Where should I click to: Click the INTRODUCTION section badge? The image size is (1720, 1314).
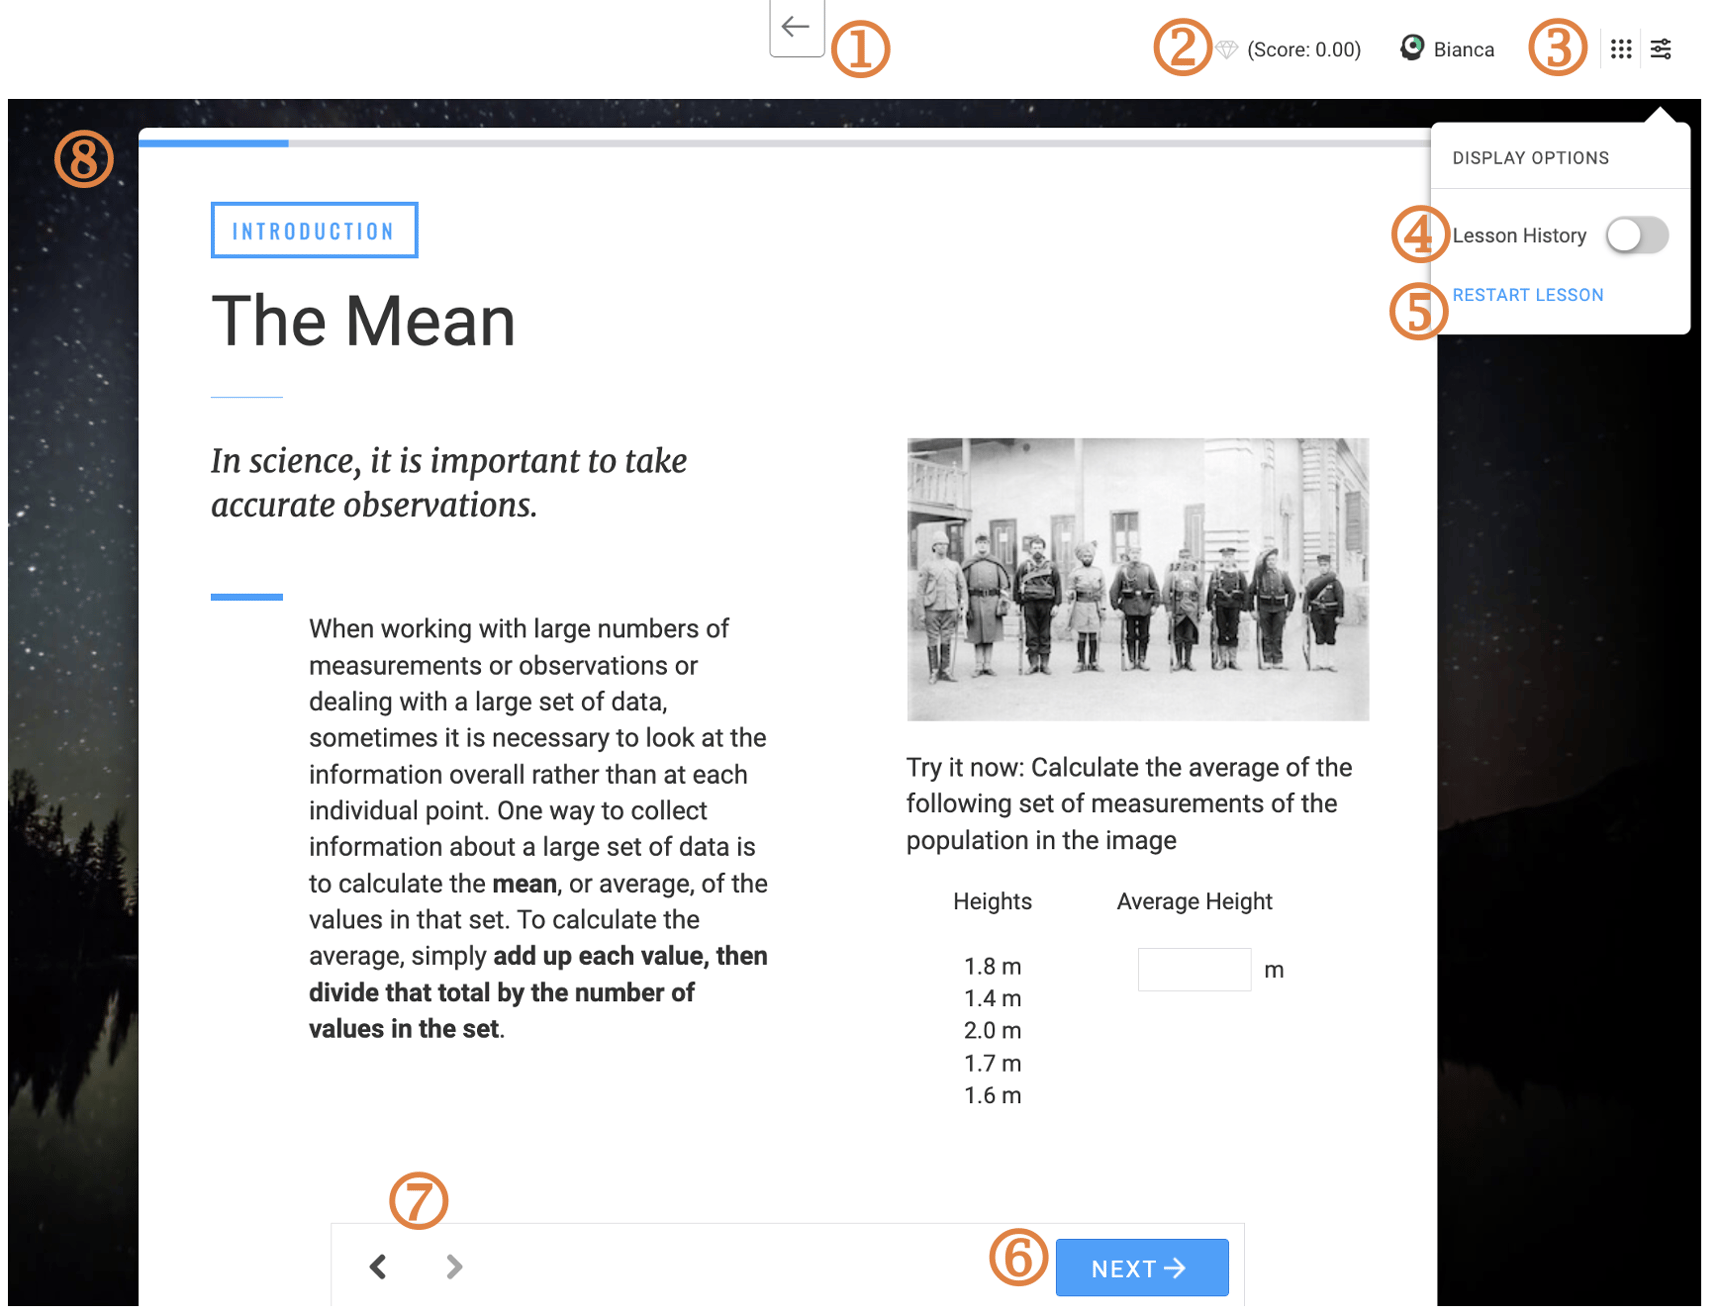click(x=313, y=230)
